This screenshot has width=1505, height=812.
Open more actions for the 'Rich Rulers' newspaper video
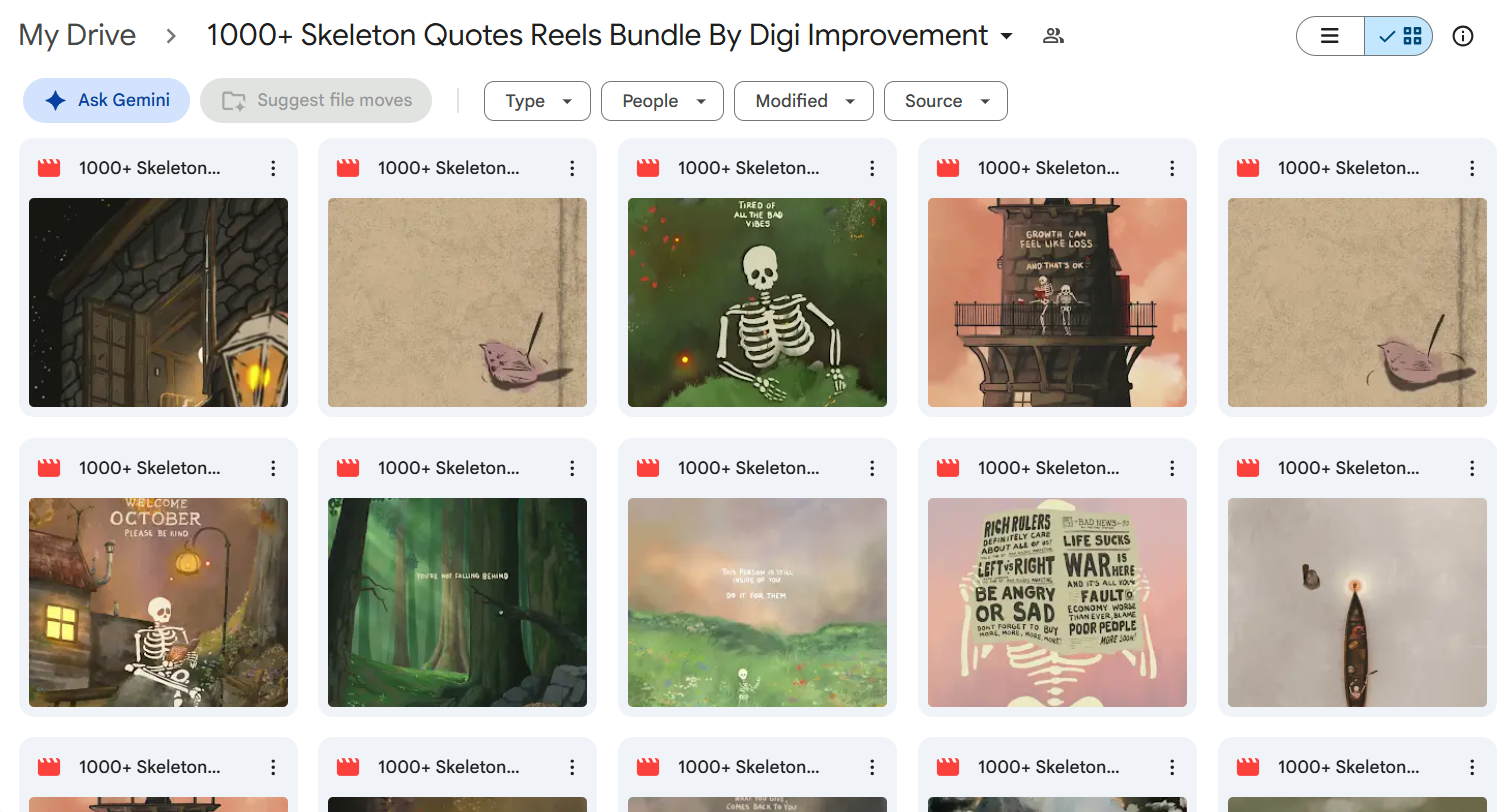click(x=1172, y=468)
